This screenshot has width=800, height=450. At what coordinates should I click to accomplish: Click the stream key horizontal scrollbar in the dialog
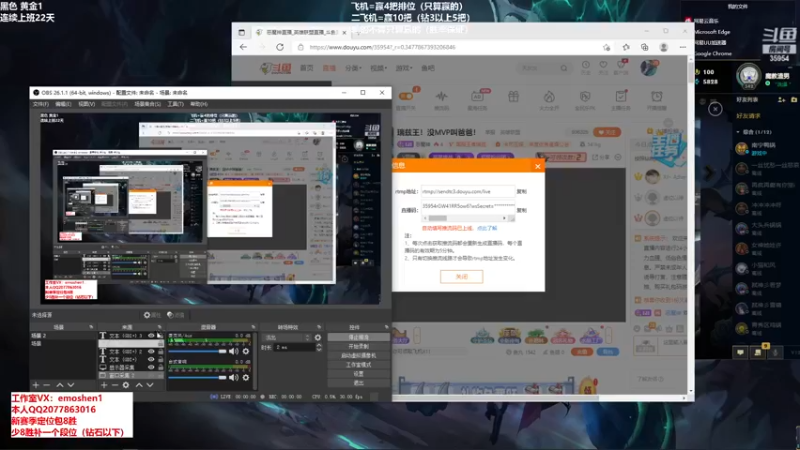(467, 218)
